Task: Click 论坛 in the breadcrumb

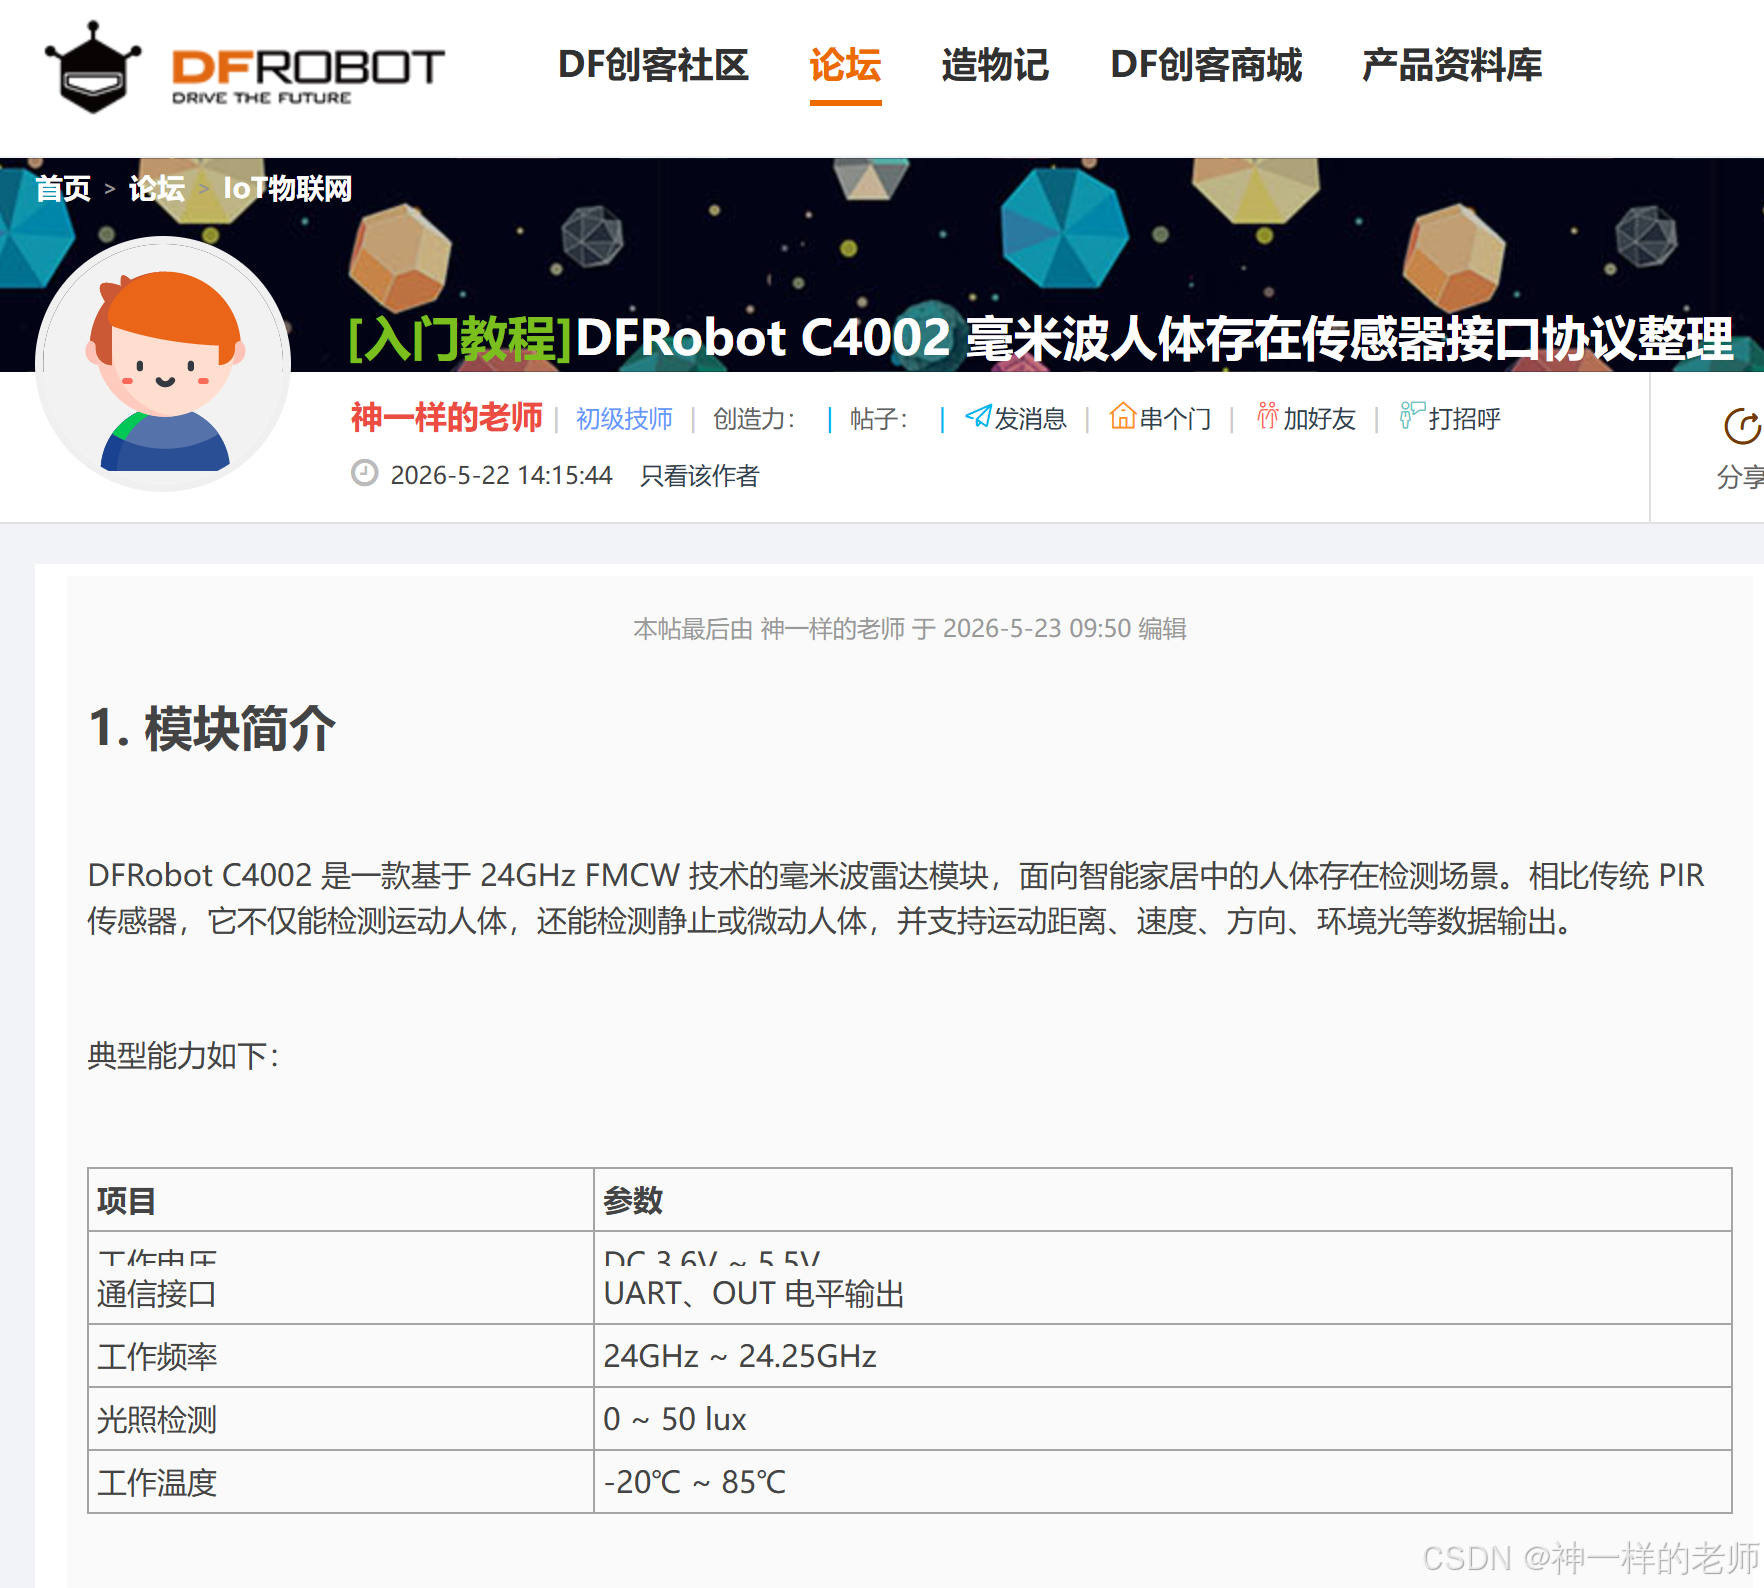Action: click(x=157, y=188)
